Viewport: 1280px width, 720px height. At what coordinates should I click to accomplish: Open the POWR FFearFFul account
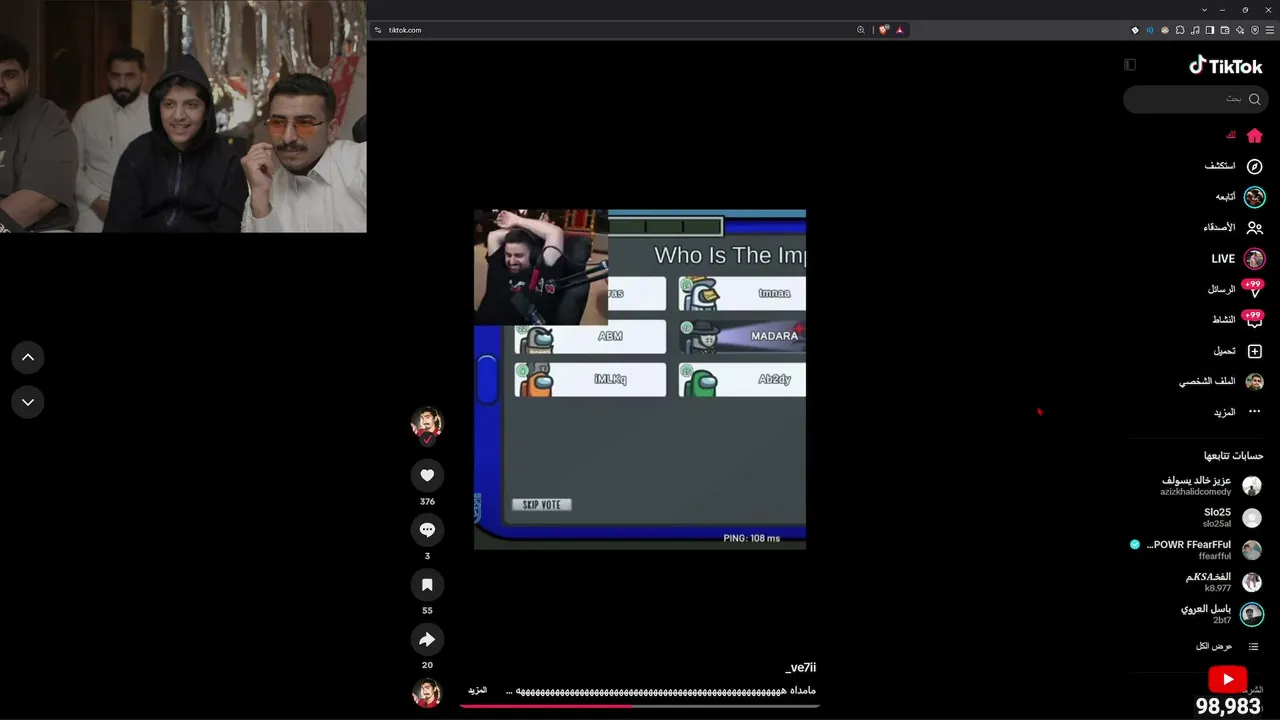pyautogui.click(x=1196, y=550)
